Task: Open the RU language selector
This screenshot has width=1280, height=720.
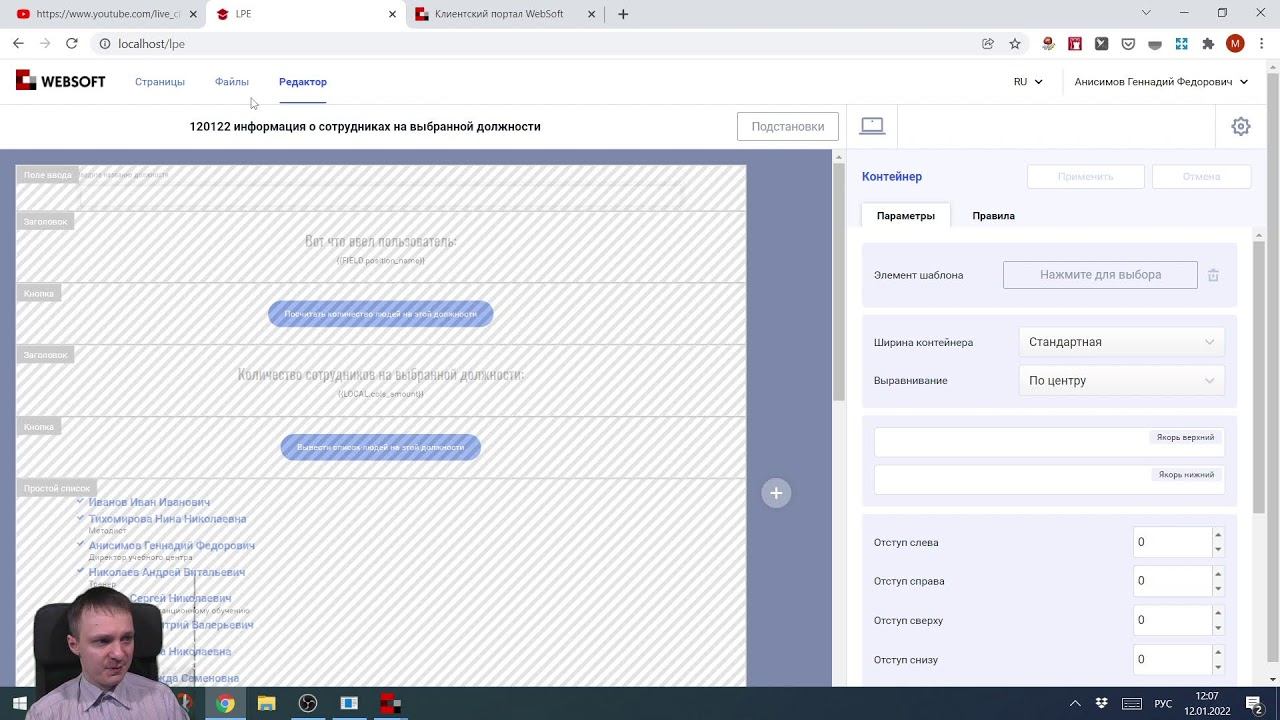Action: click(x=1028, y=82)
